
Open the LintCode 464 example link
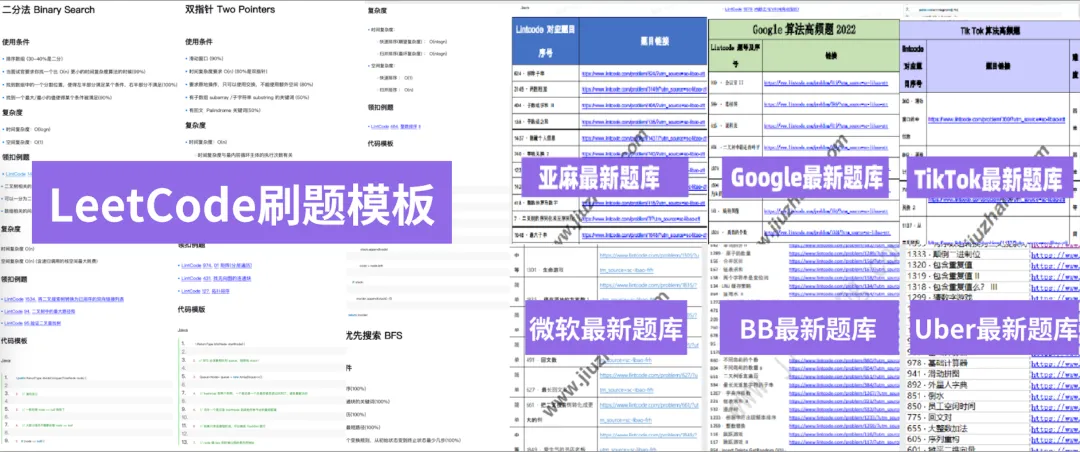point(395,127)
